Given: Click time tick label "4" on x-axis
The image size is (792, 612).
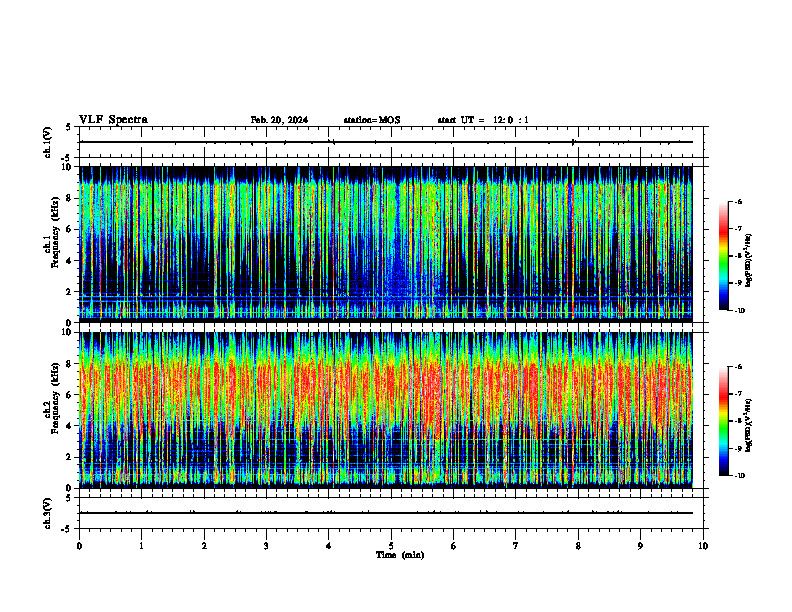Looking at the screenshot, I should (329, 546).
